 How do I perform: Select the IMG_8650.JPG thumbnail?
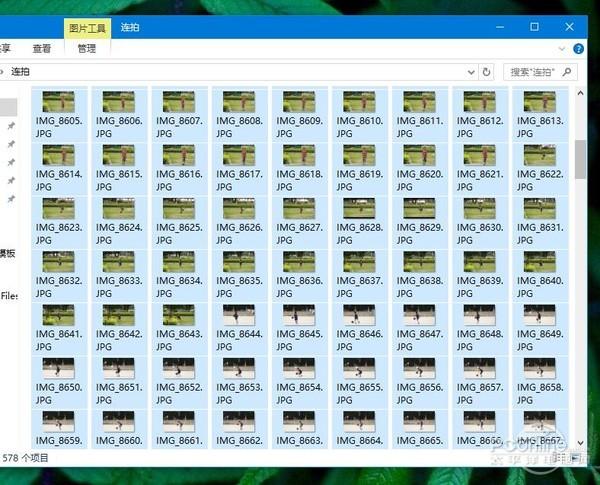point(59,368)
